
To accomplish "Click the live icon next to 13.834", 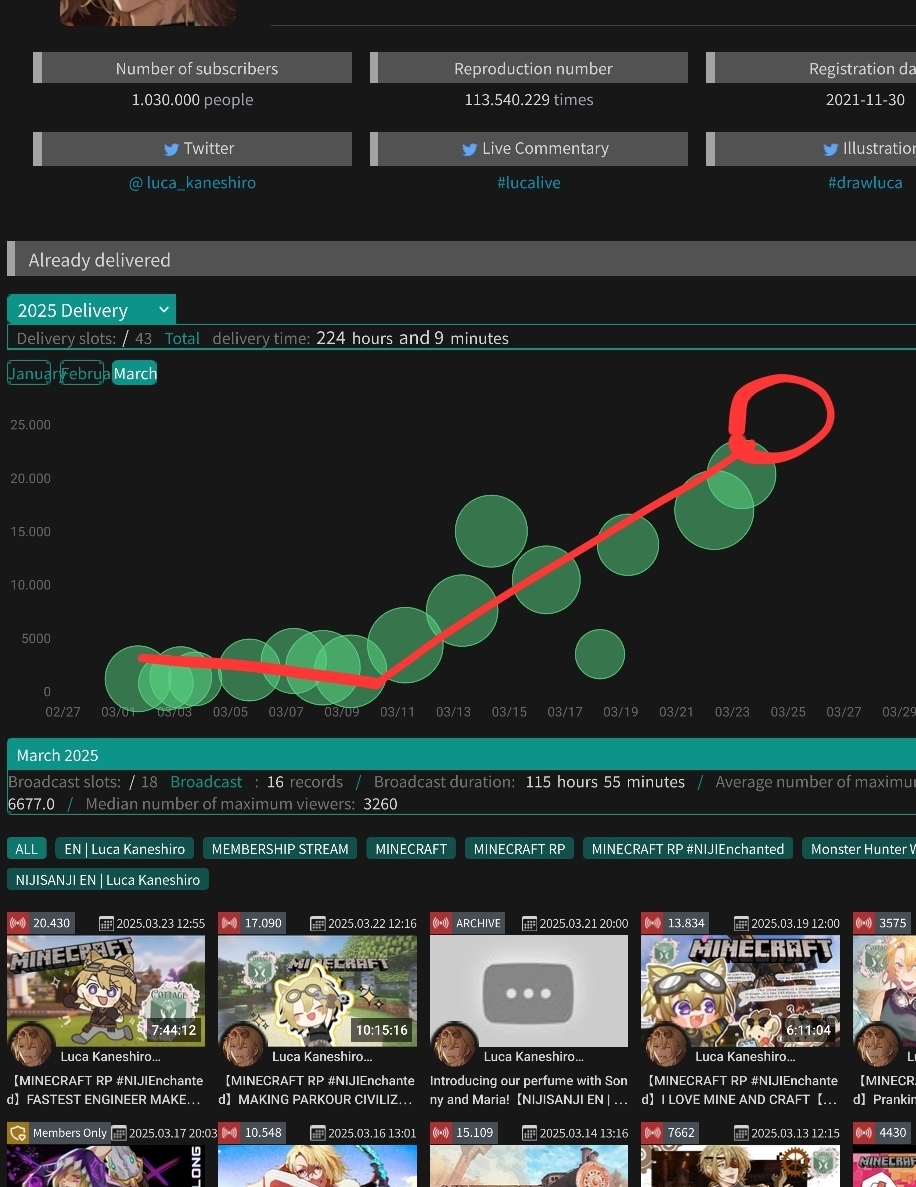I will tap(652, 923).
